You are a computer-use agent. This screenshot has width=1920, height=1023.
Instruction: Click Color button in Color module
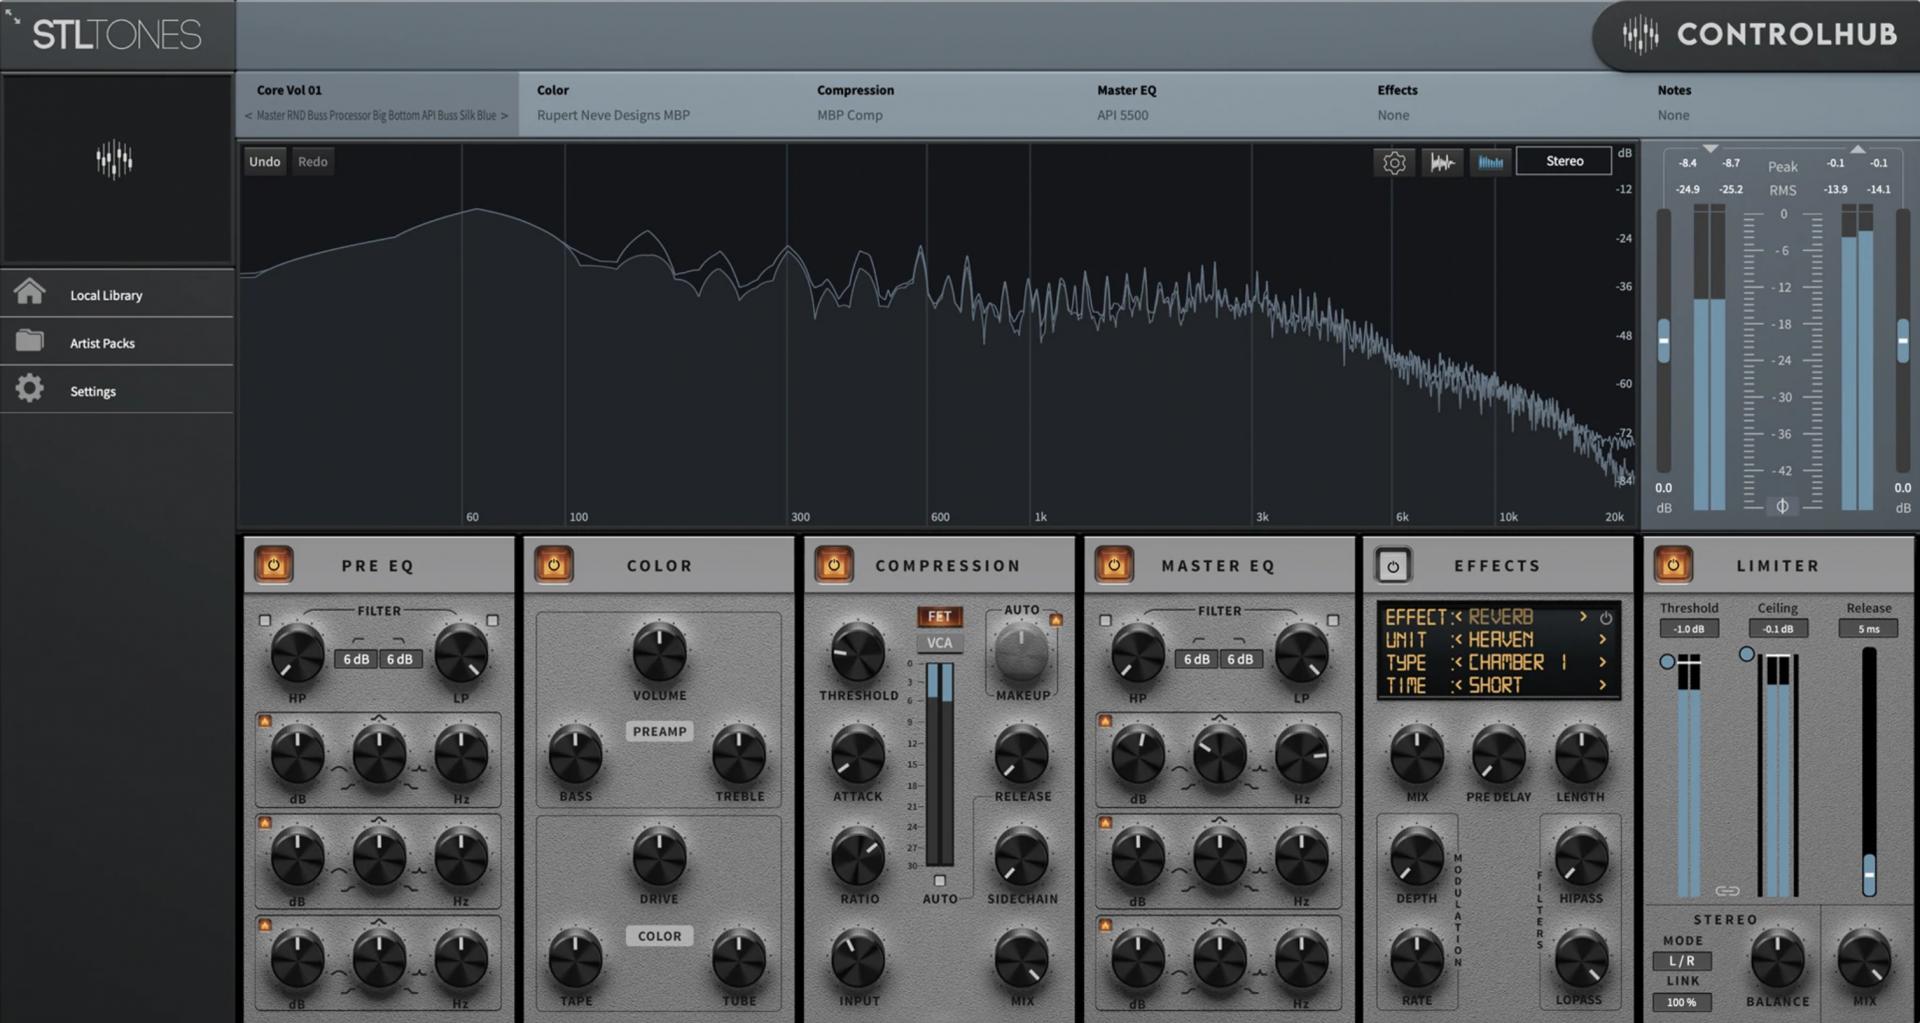point(660,936)
